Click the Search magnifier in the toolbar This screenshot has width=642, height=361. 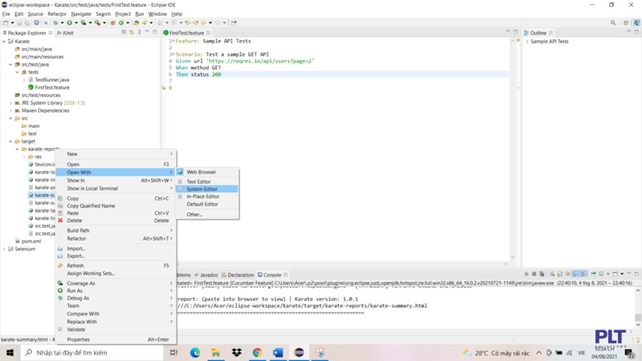tap(613, 23)
